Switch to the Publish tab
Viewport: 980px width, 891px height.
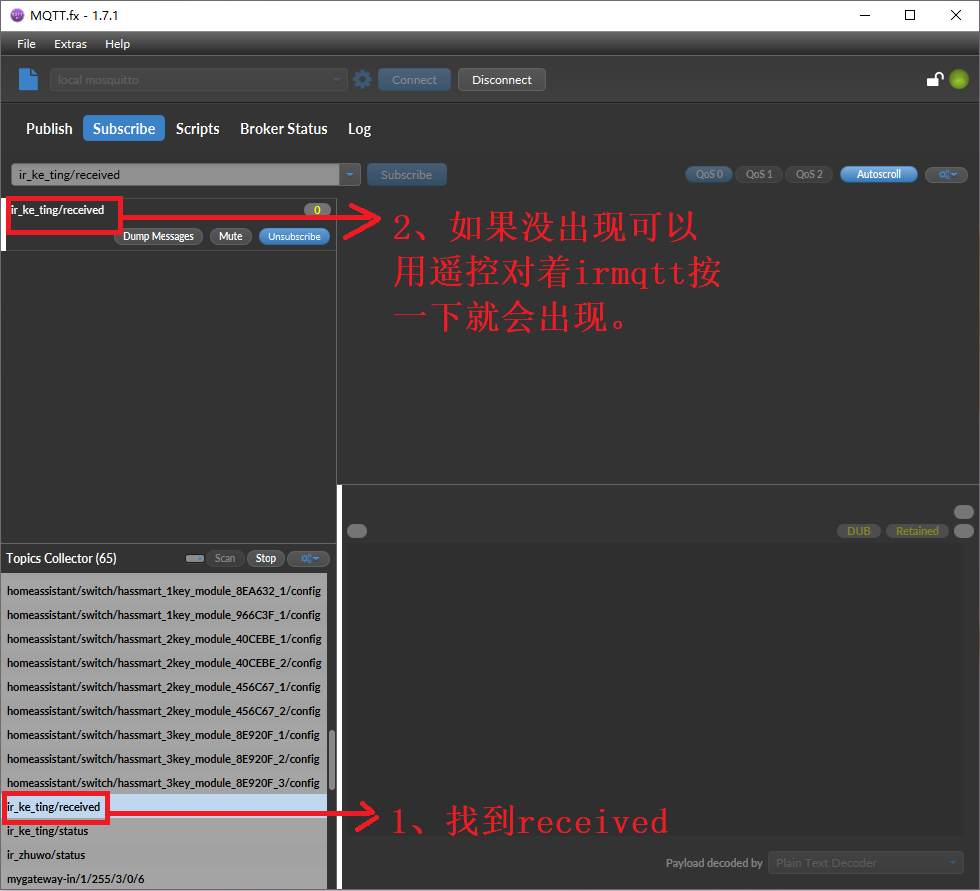49,129
